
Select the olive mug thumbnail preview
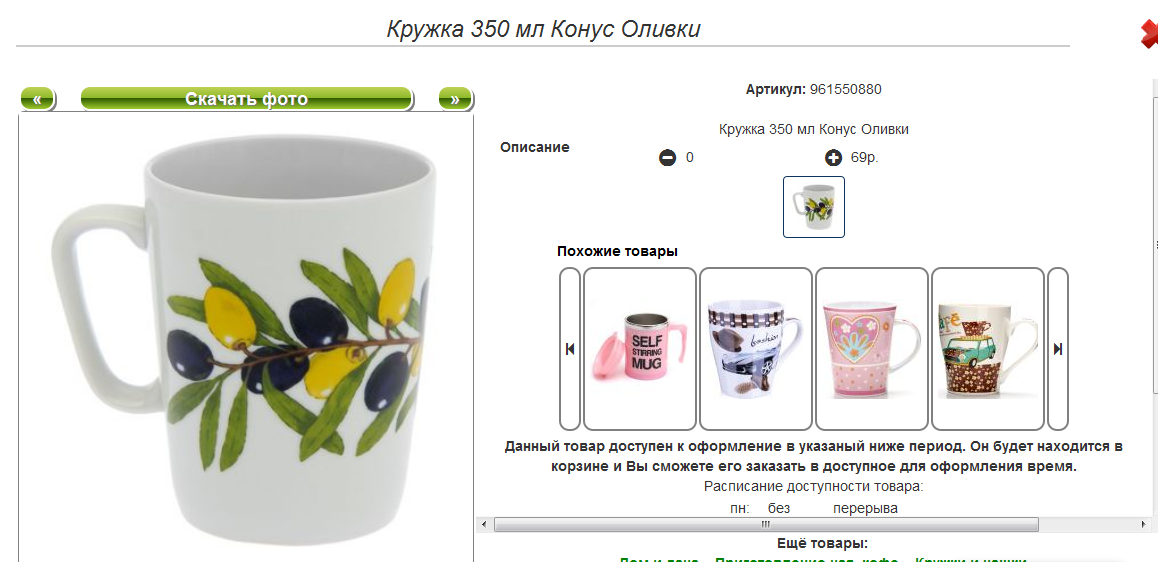814,207
